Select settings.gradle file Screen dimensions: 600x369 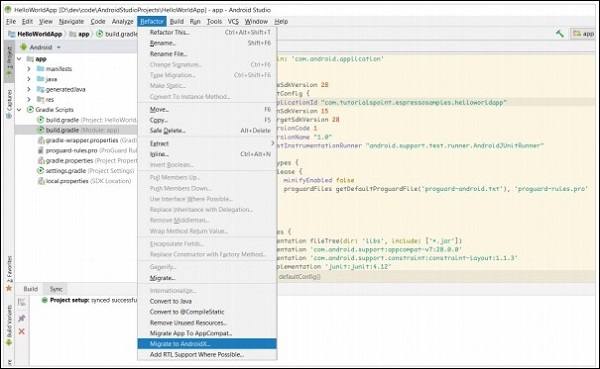click(85, 171)
